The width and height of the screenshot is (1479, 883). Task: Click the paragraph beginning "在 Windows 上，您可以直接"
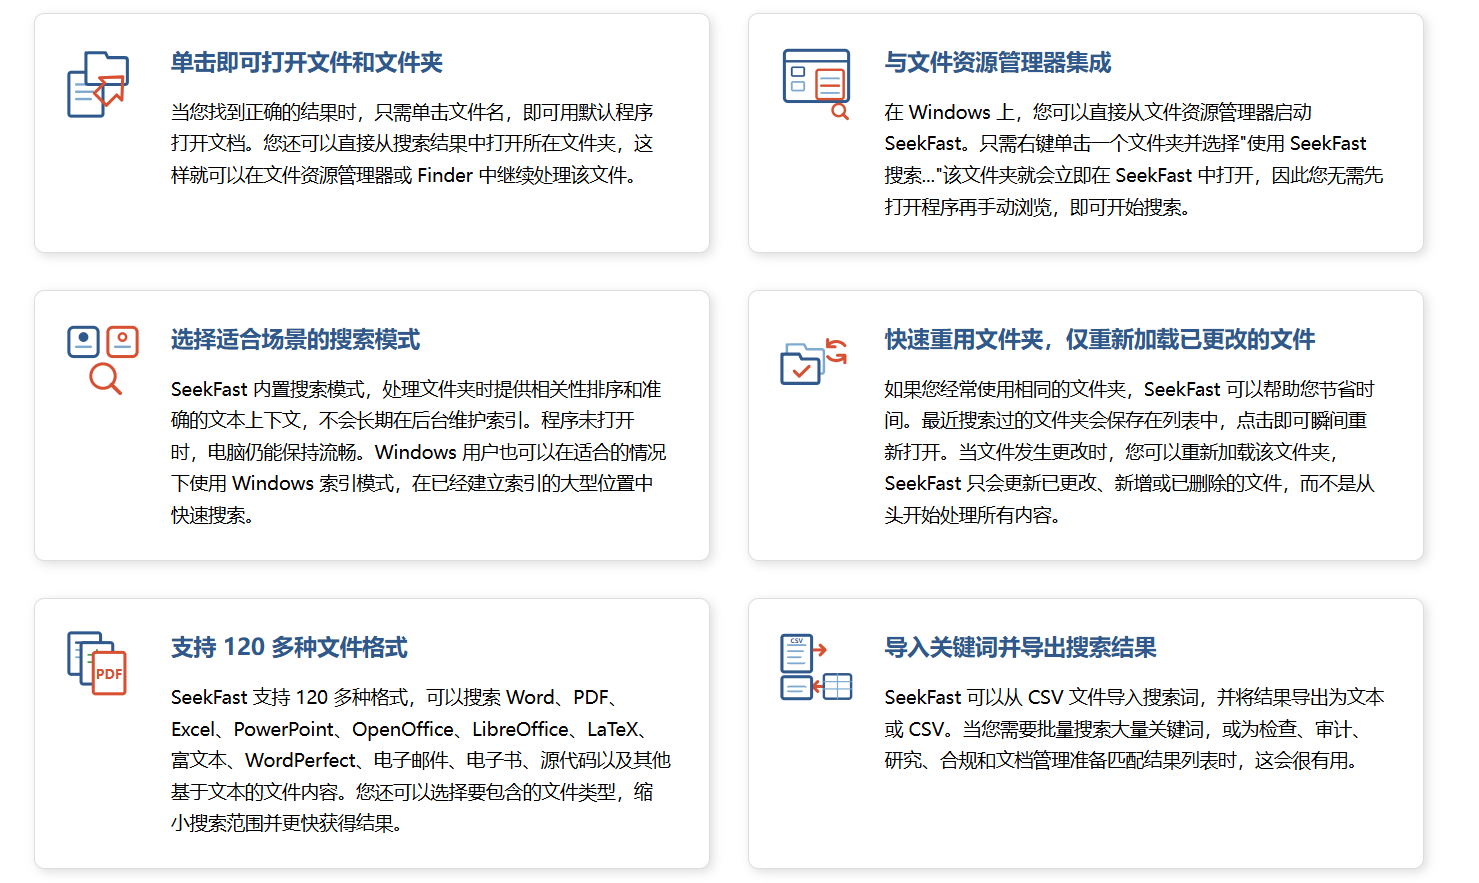click(x=1134, y=160)
